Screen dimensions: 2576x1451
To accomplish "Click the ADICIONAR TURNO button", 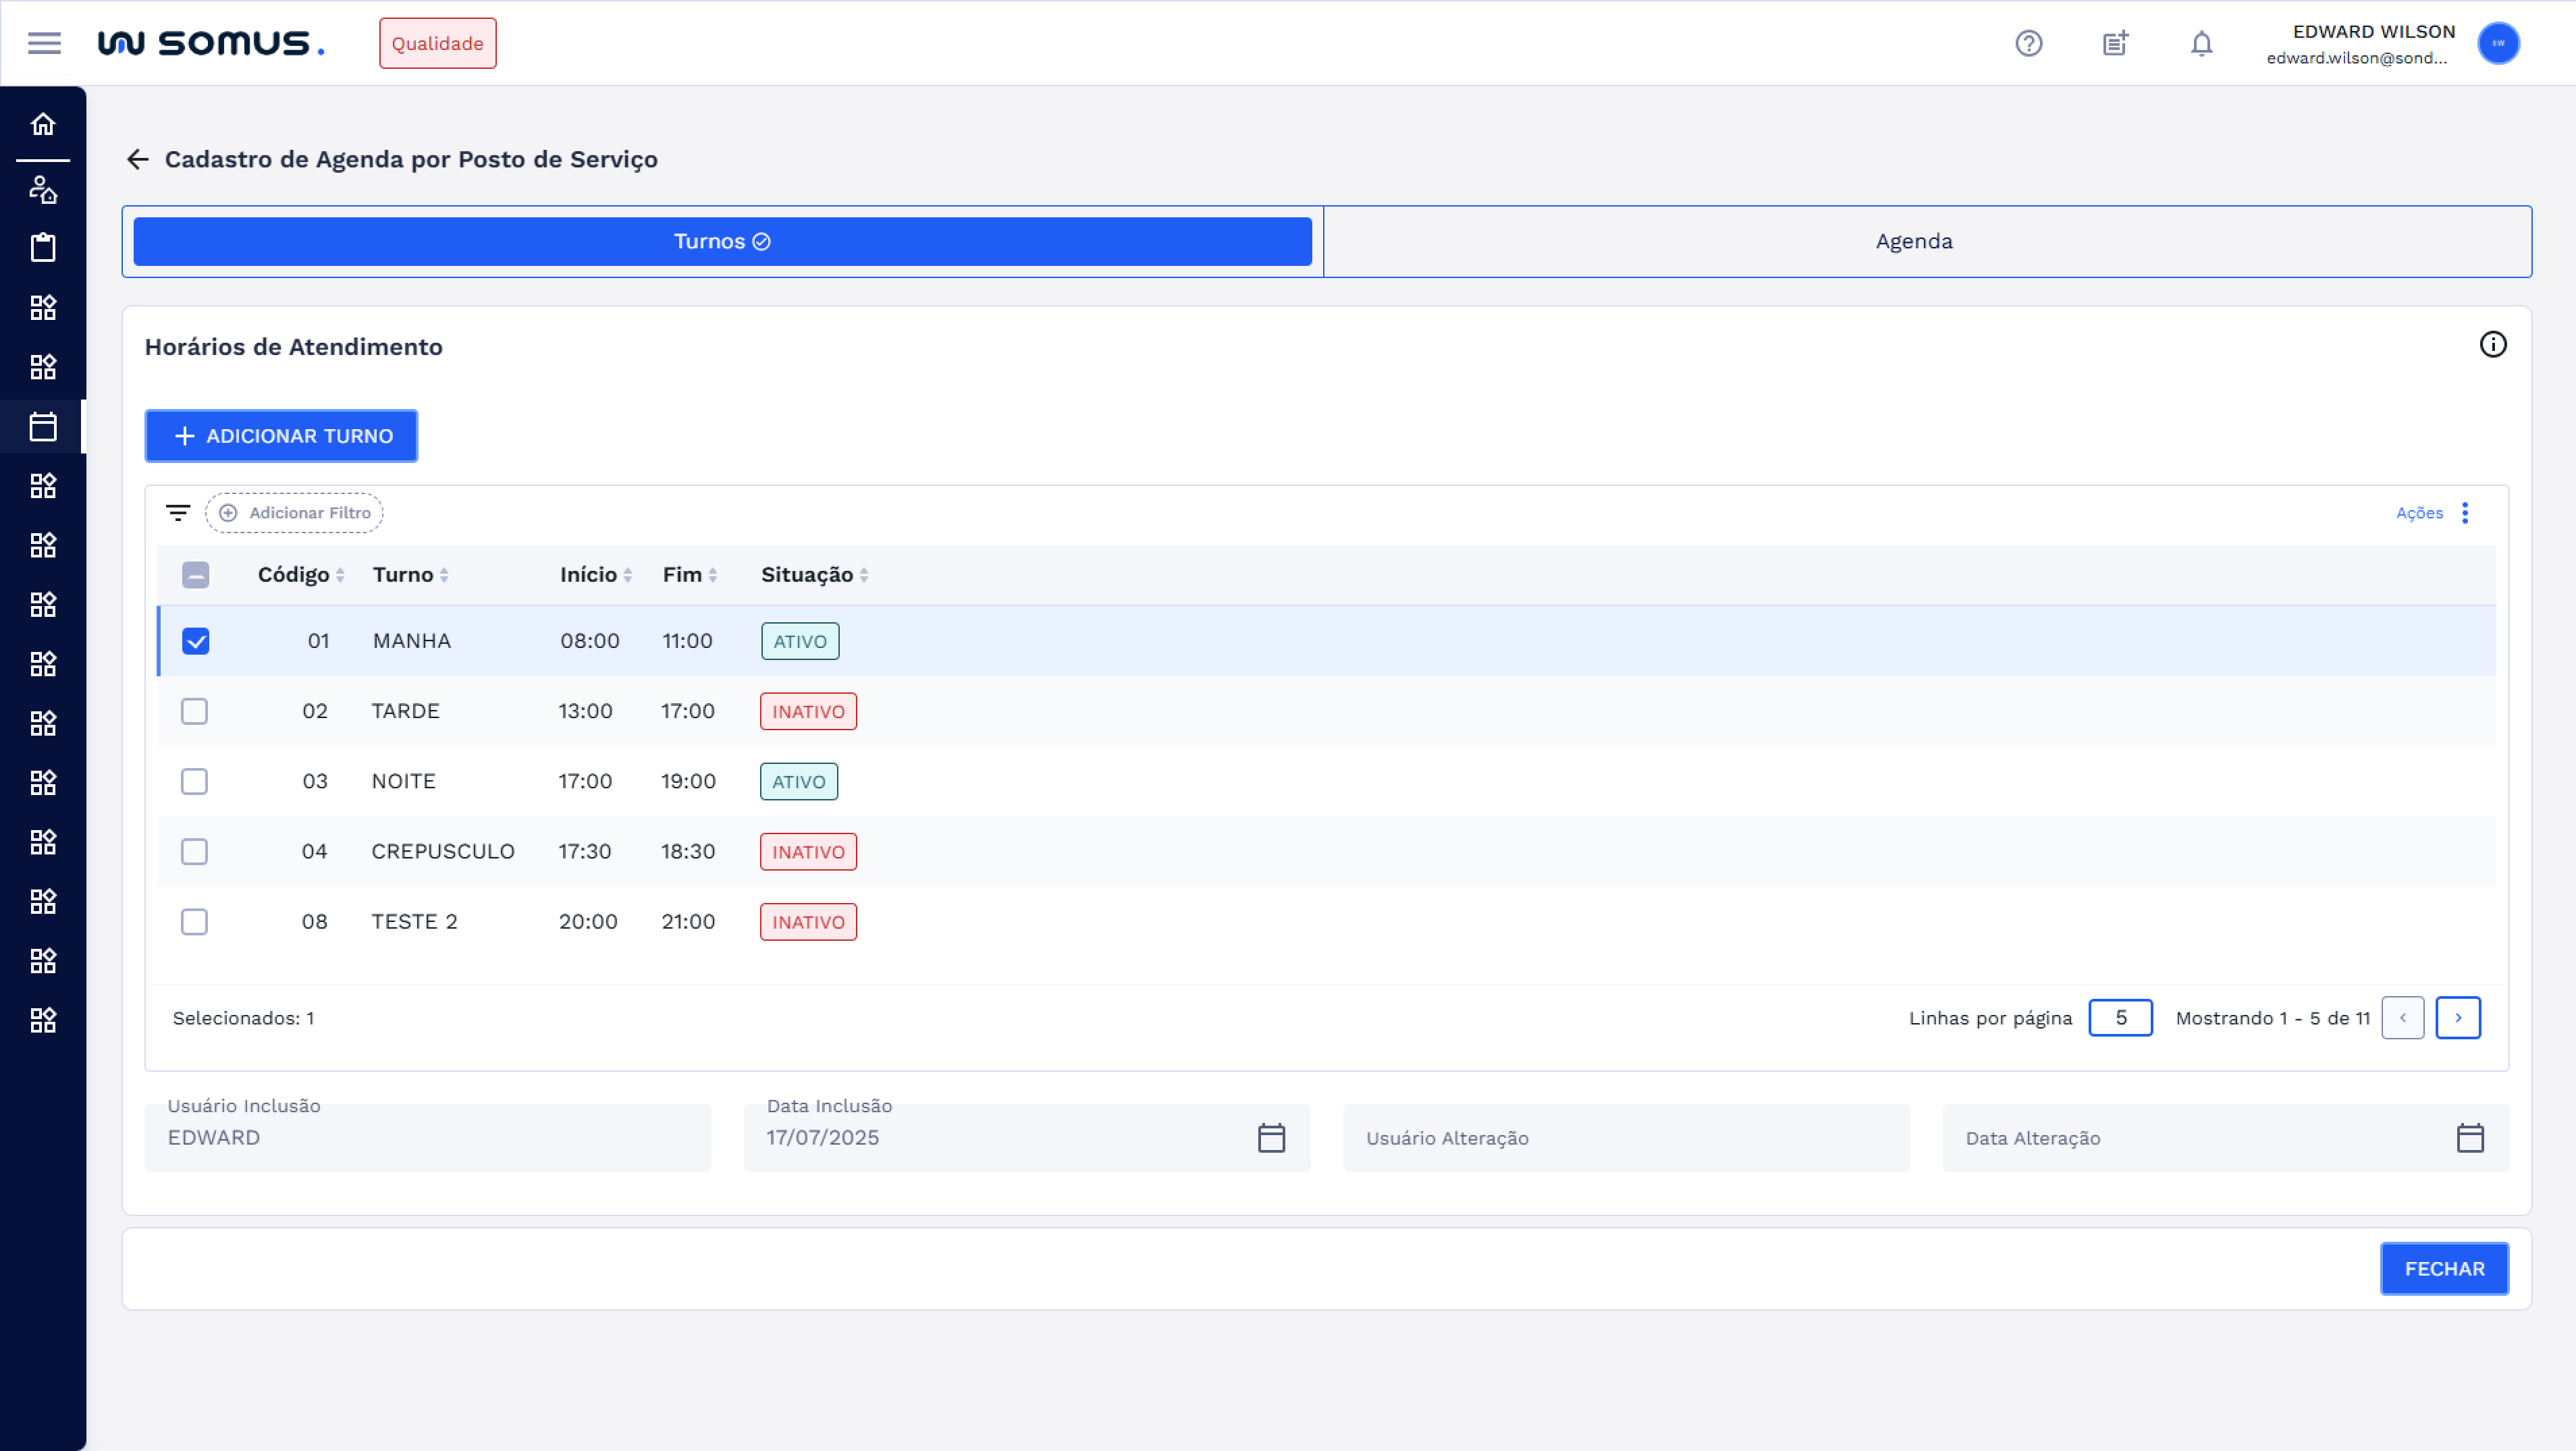I will (281, 436).
